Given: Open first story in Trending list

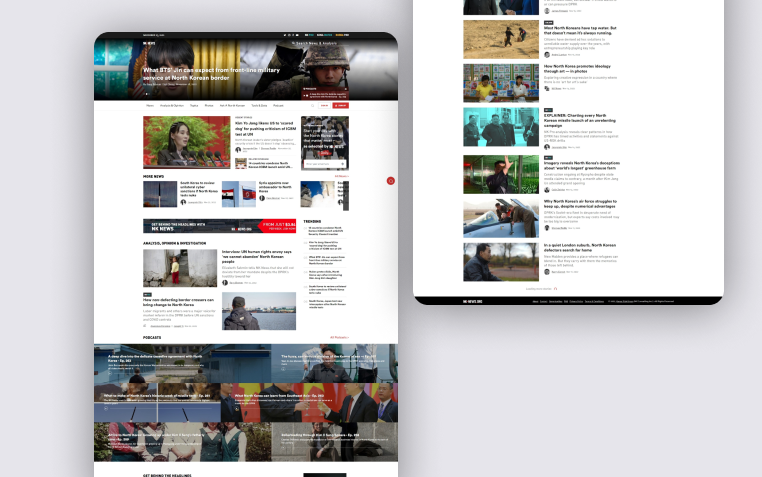Looking at the screenshot, I should point(325,231).
